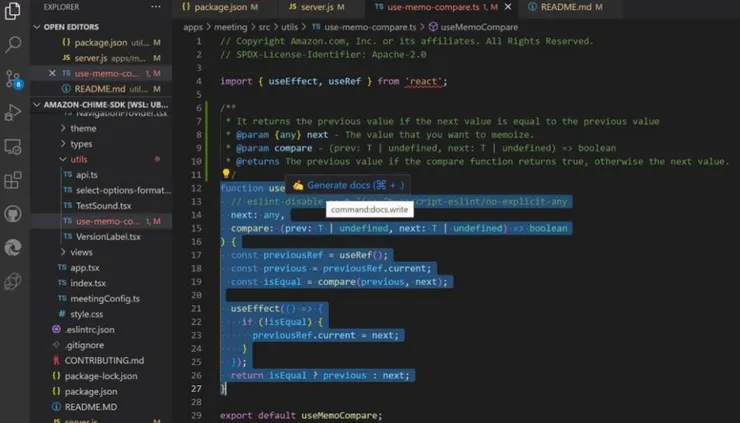This screenshot has height=423, width=740.
Task: Open package.json in Open Editors list
Action: pos(101,42)
